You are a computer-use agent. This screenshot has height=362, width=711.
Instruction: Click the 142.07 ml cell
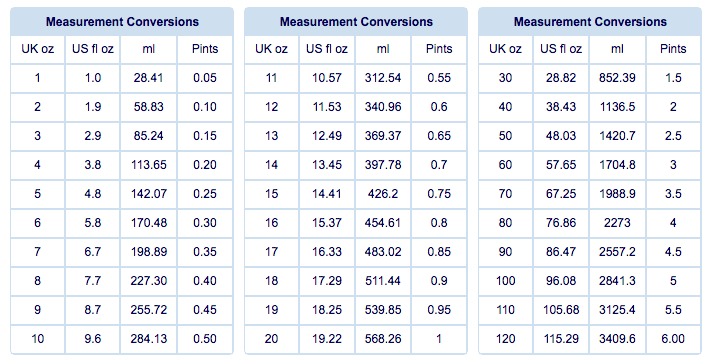pos(149,194)
